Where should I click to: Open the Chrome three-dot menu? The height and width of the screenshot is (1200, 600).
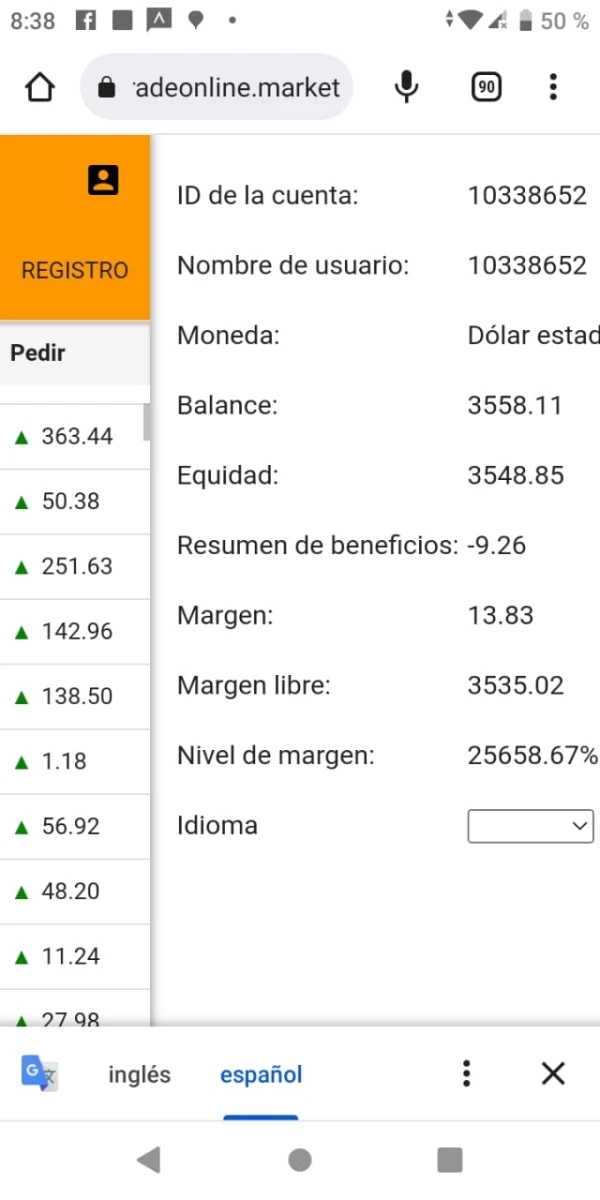[553, 88]
